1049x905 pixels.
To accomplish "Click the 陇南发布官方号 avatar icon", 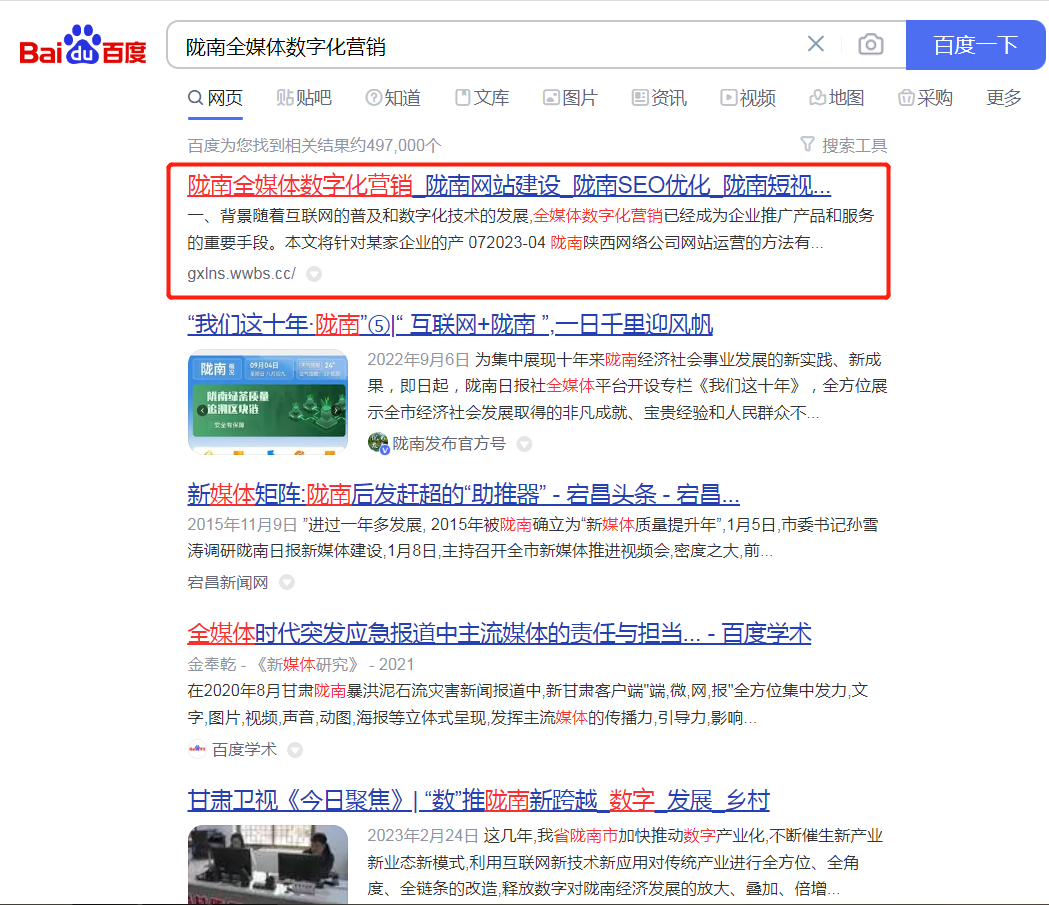I will 378,443.
